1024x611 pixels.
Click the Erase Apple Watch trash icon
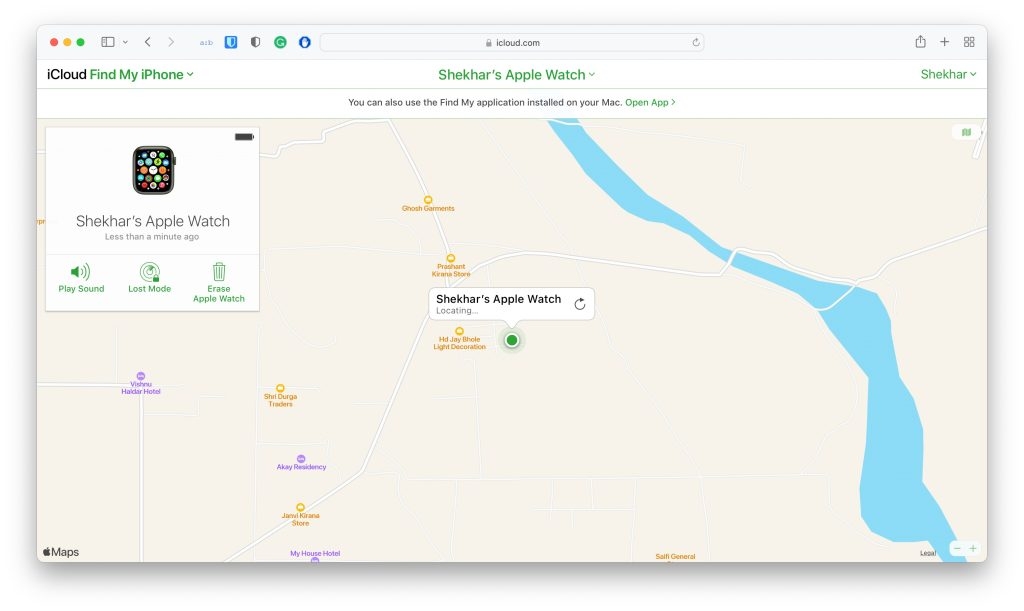(219, 272)
